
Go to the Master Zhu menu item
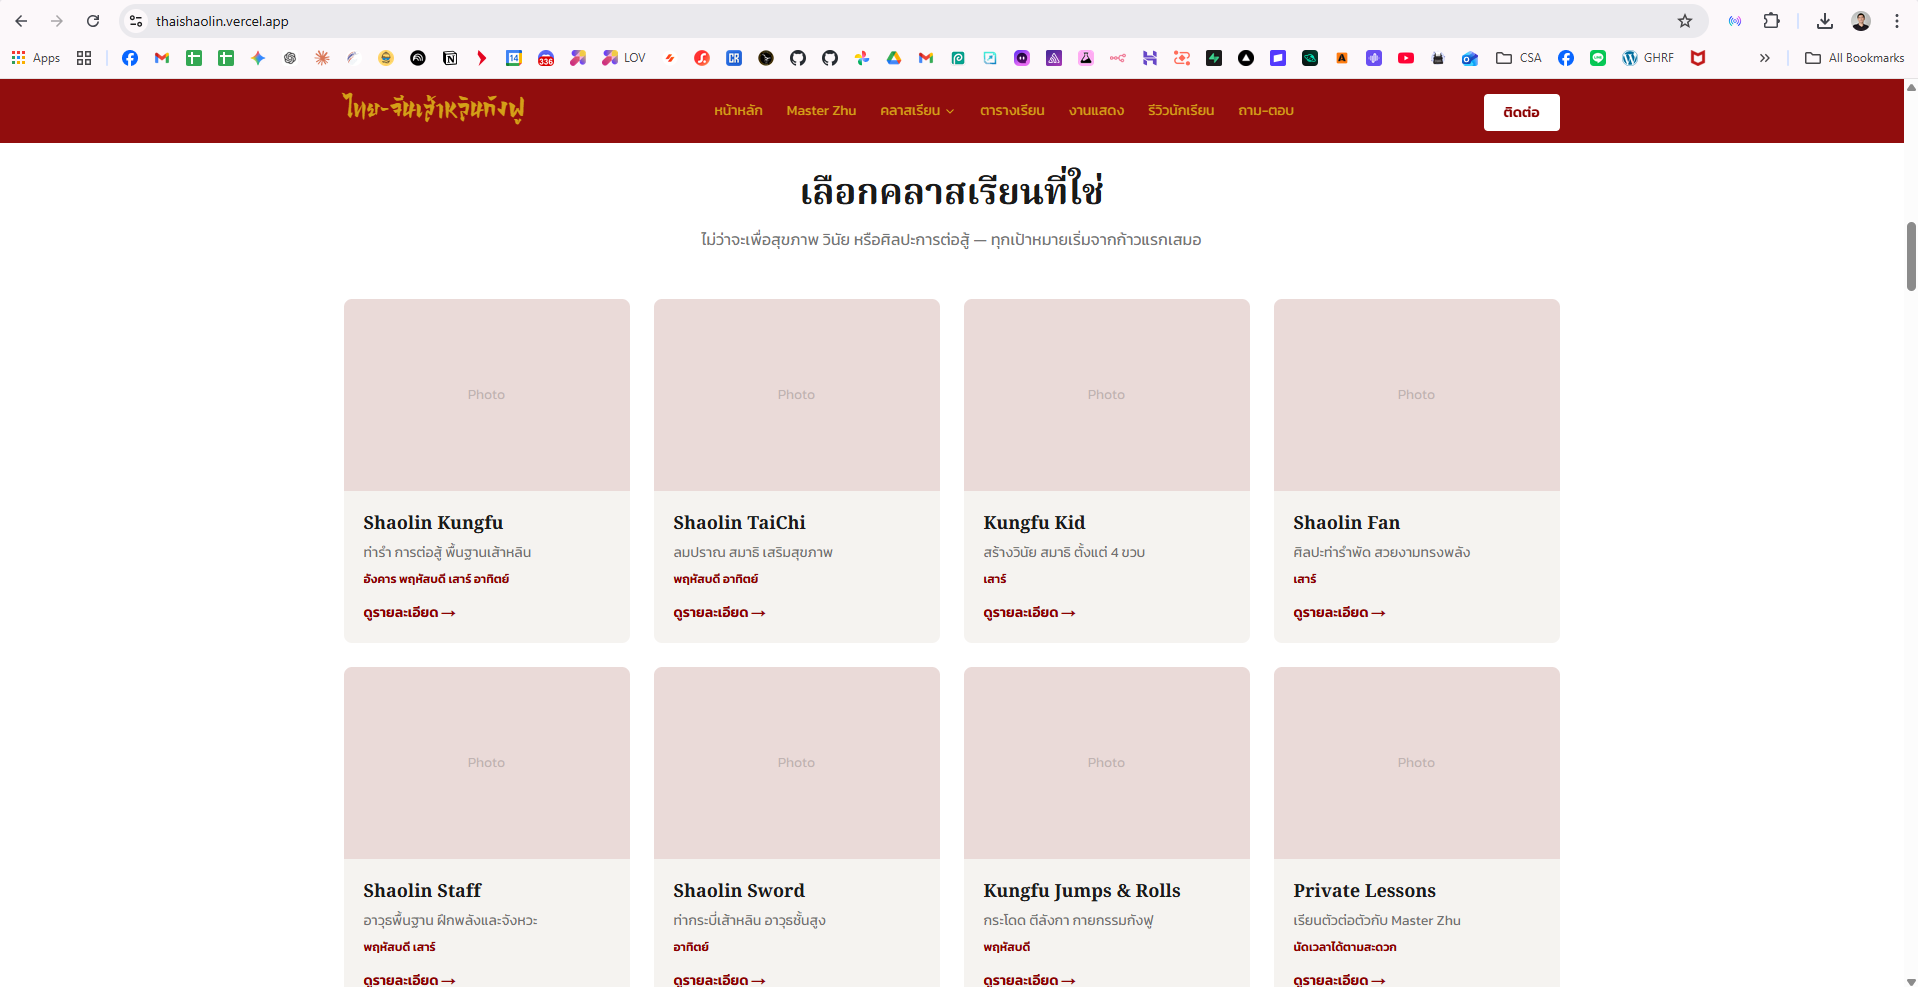[821, 111]
